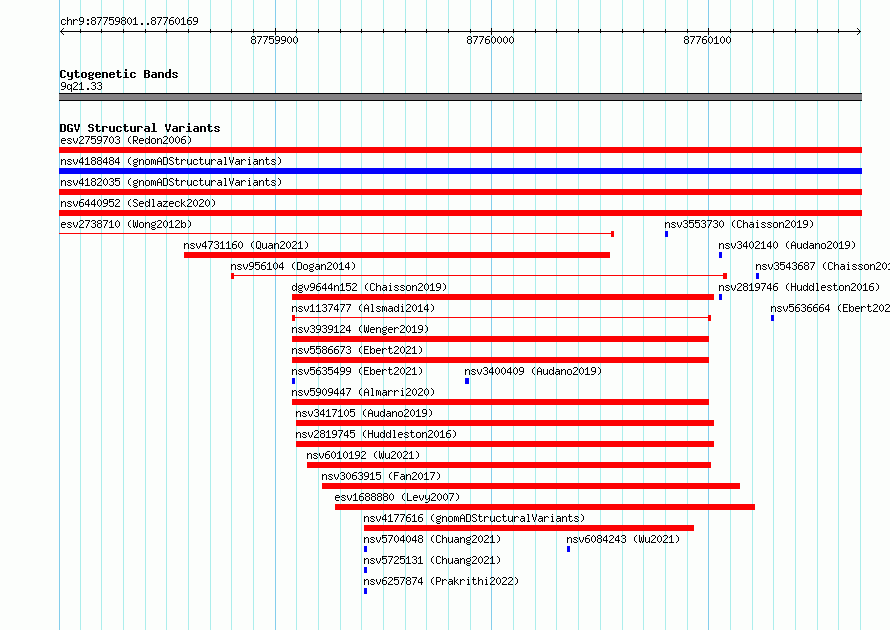The width and height of the screenshot is (890, 630).
Task: Click nsv2819745 (Huddleston2016) label
Action: pyautogui.click(x=376, y=434)
